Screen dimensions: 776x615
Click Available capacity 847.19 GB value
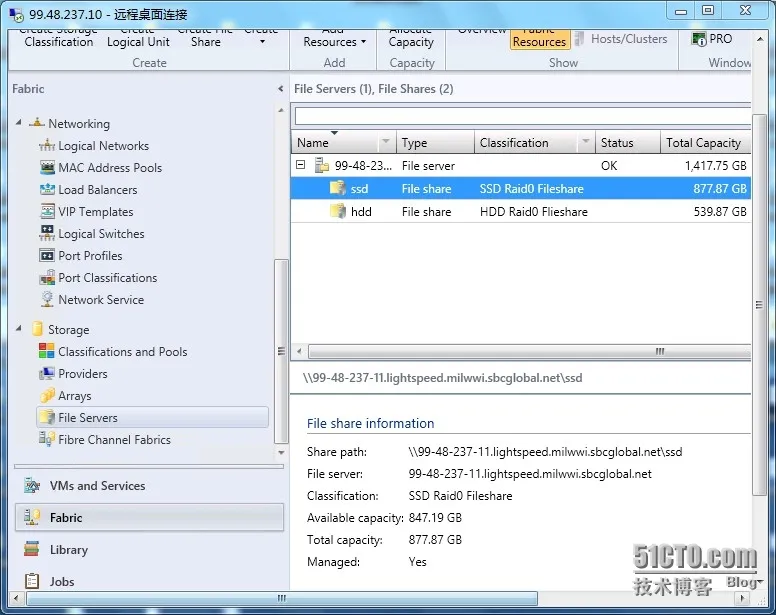[435, 518]
